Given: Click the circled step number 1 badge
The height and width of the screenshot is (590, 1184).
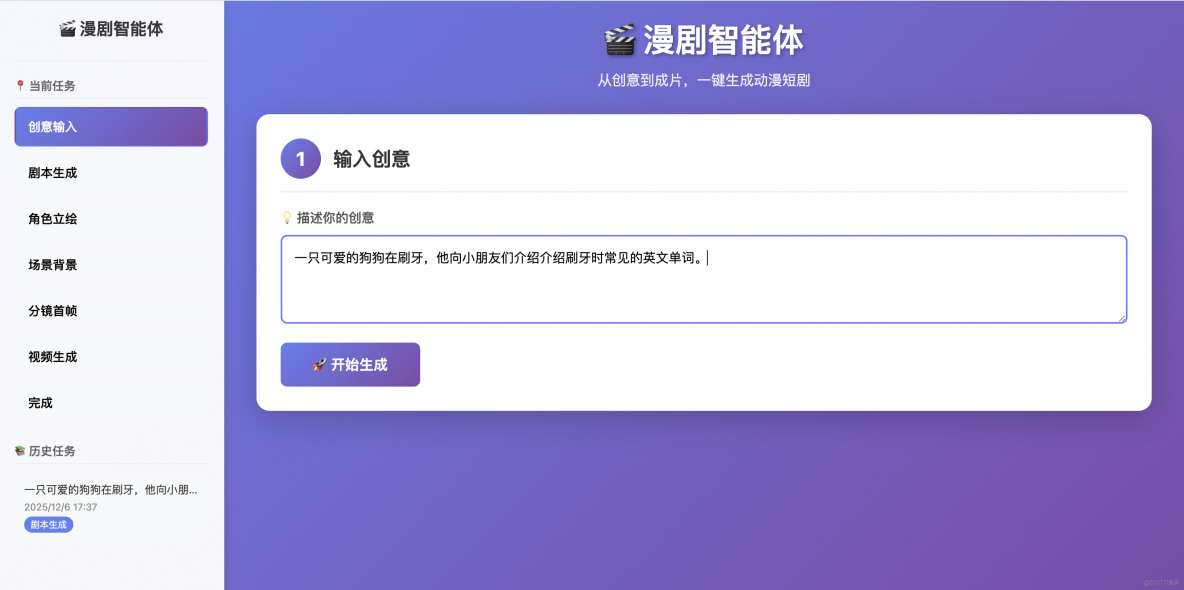Looking at the screenshot, I should (x=300, y=159).
